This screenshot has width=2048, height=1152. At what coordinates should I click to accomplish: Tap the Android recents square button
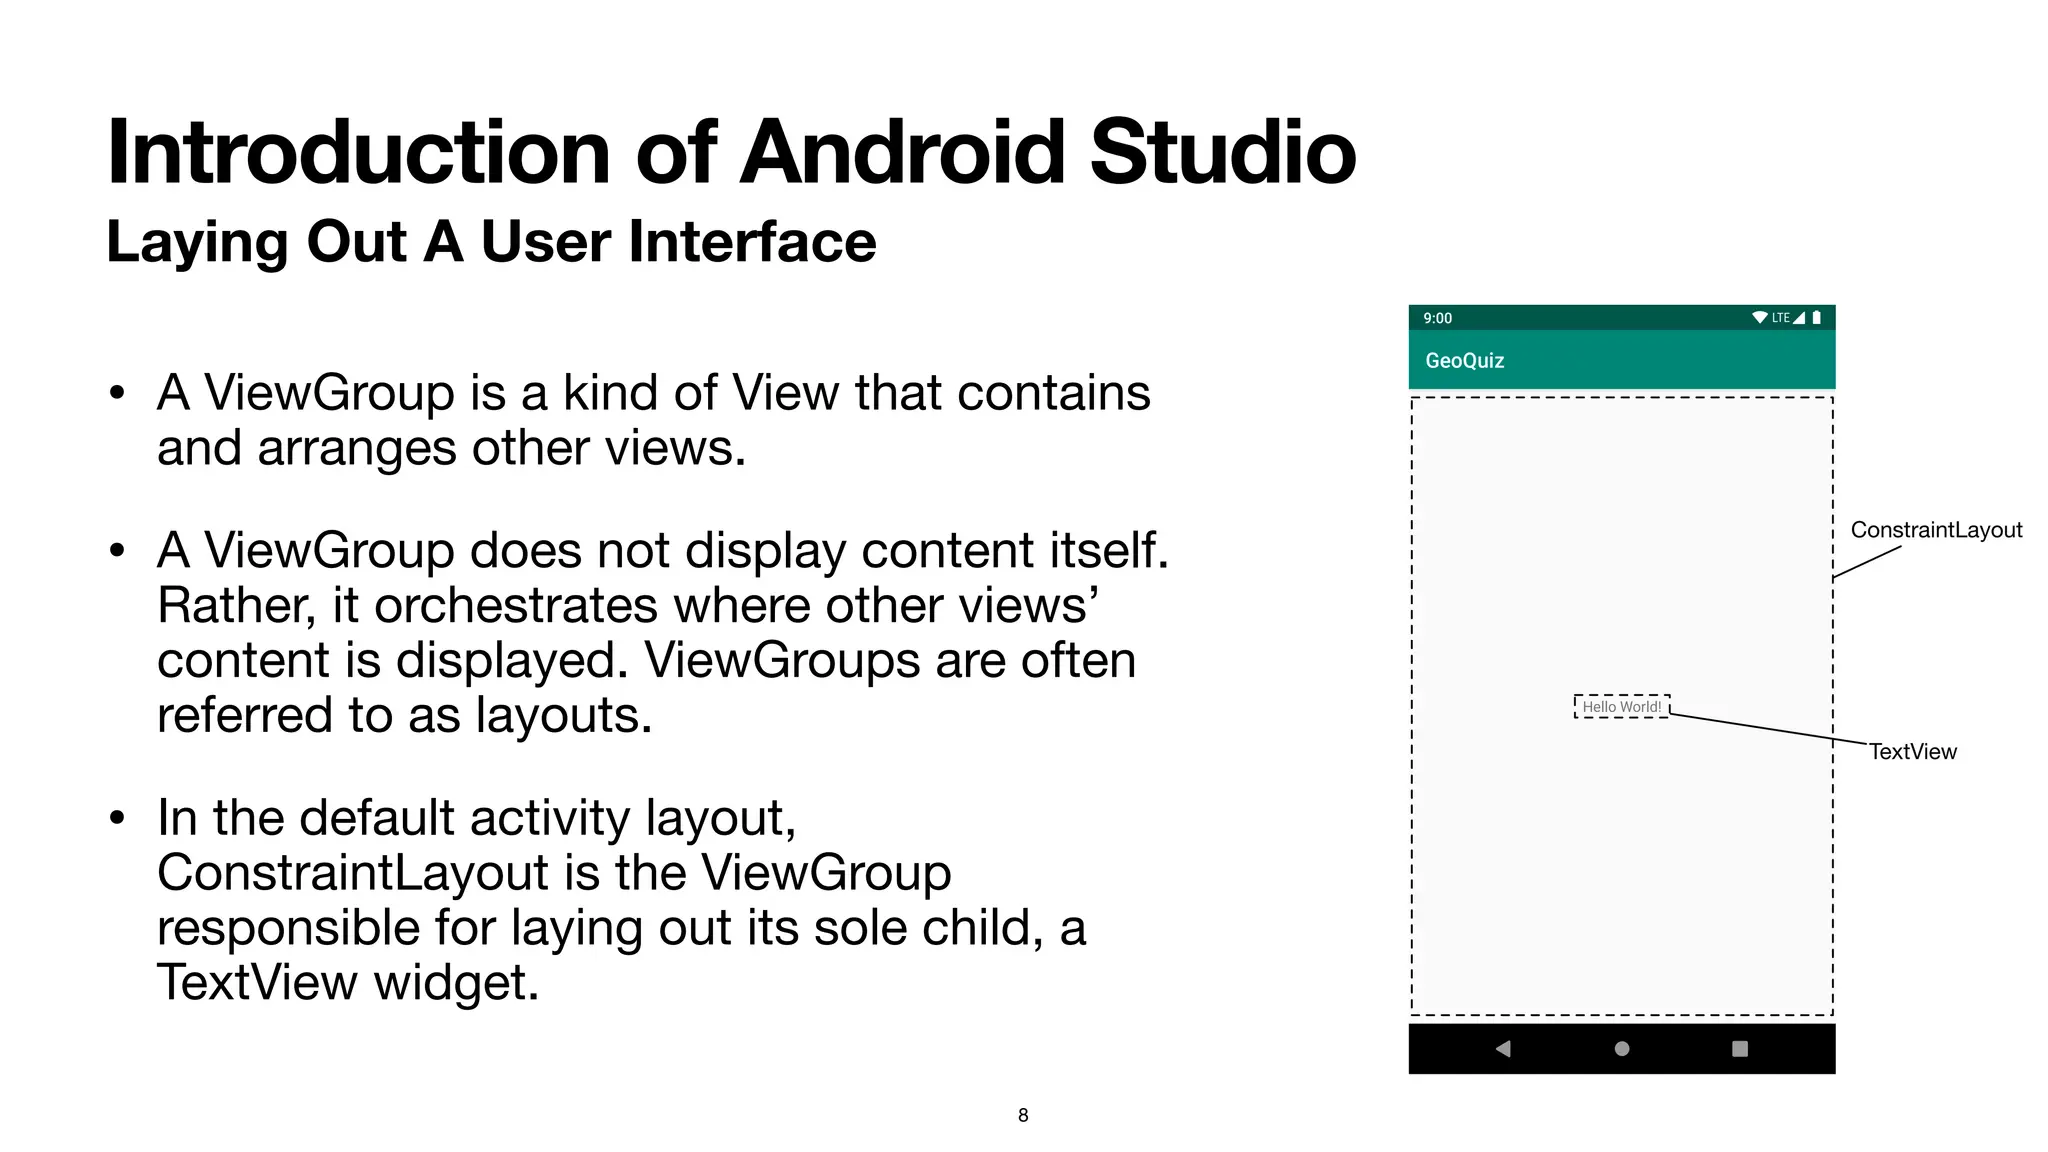pos(1740,1048)
